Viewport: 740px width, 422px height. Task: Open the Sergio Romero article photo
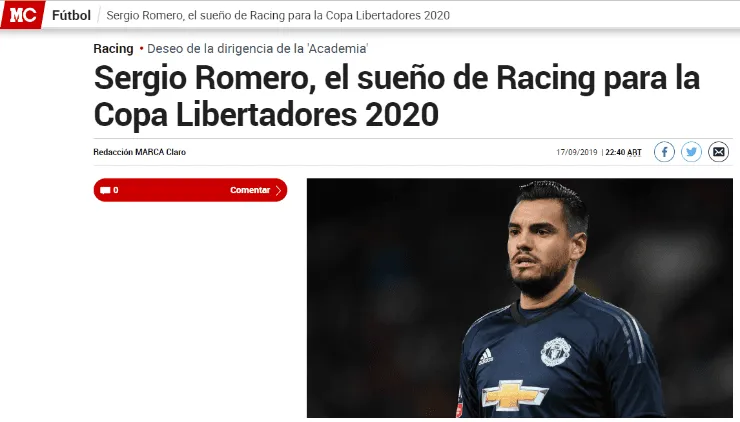click(x=520, y=298)
